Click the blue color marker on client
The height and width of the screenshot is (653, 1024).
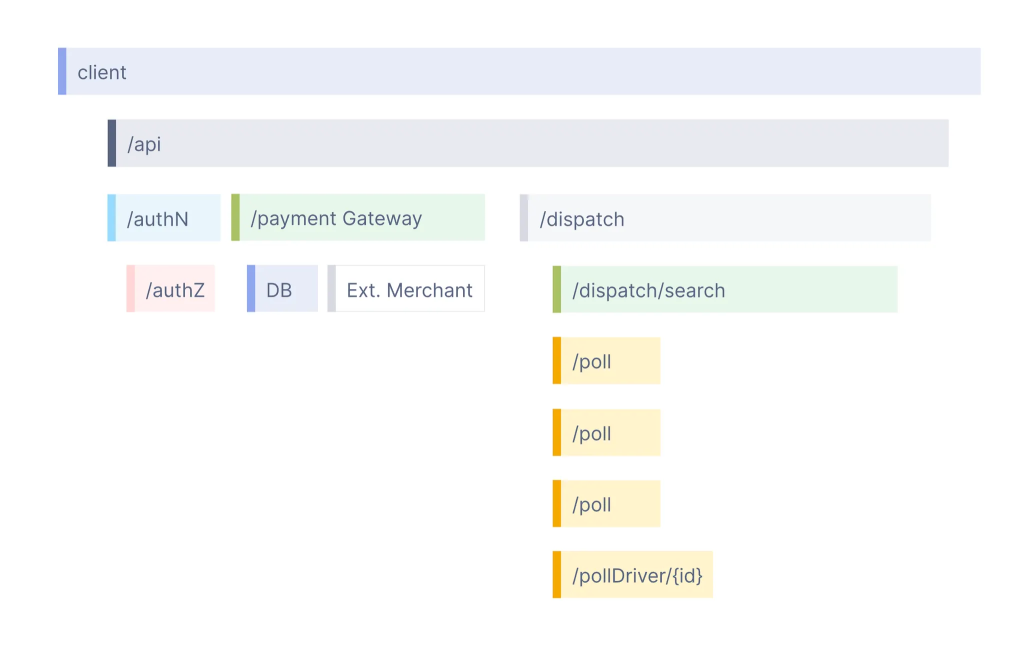point(62,72)
